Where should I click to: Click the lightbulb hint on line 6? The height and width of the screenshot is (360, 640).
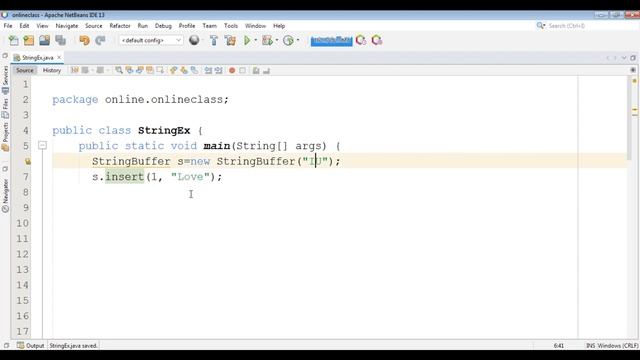(27, 161)
